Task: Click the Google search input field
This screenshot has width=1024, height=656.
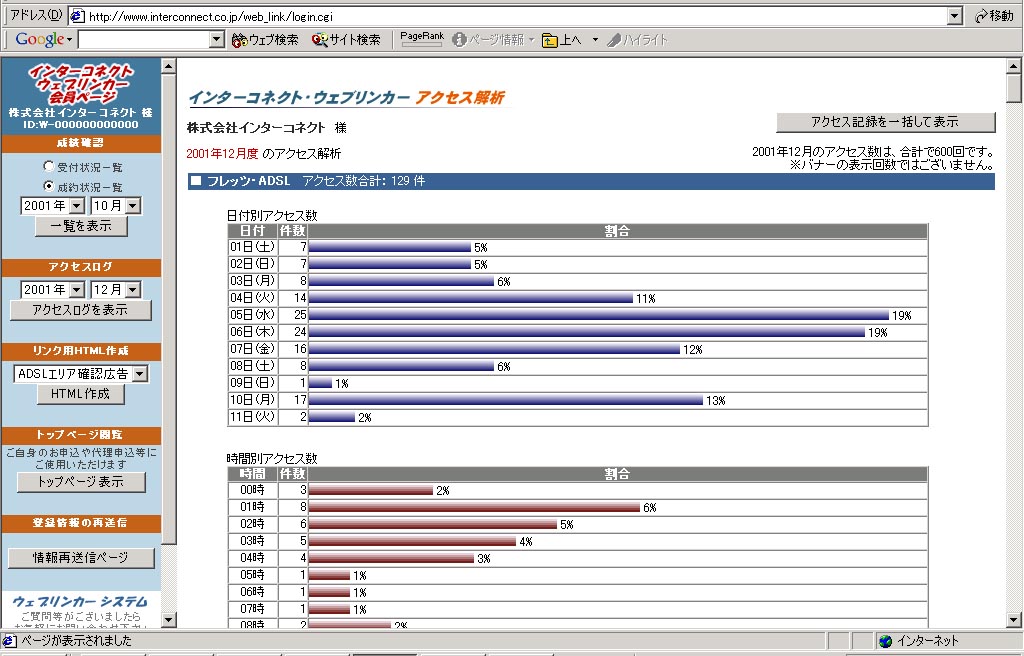Action: (x=144, y=40)
